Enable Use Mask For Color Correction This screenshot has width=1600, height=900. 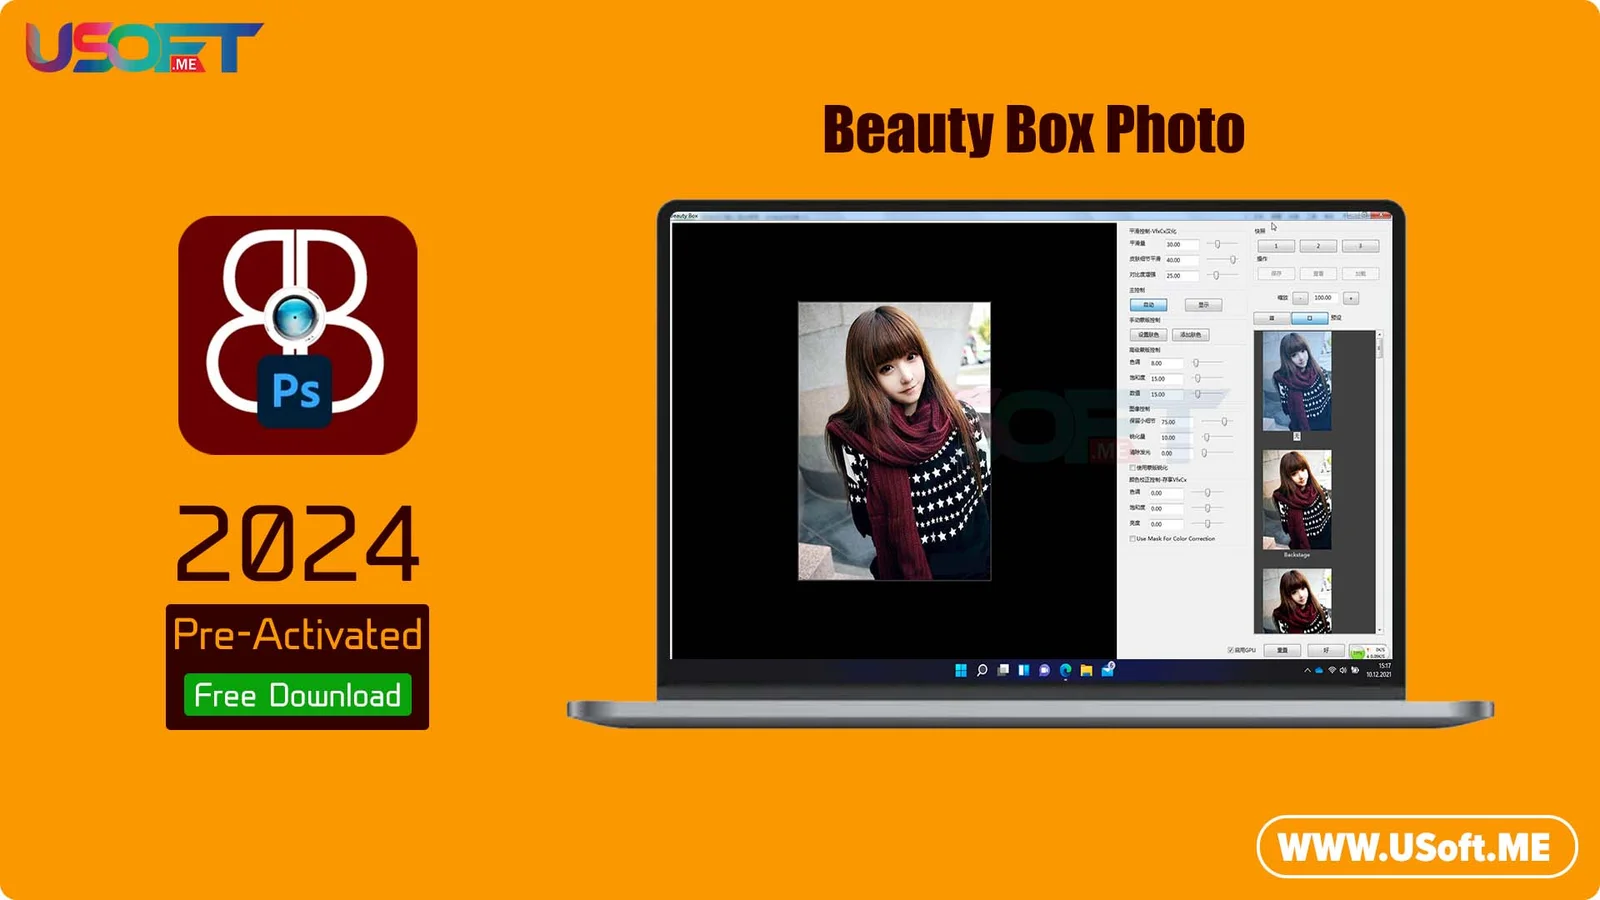click(1133, 539)
